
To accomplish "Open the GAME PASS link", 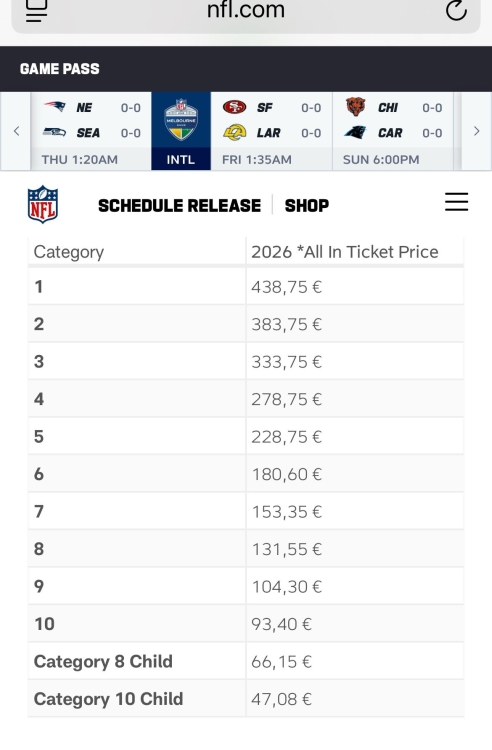I will 60,69.
